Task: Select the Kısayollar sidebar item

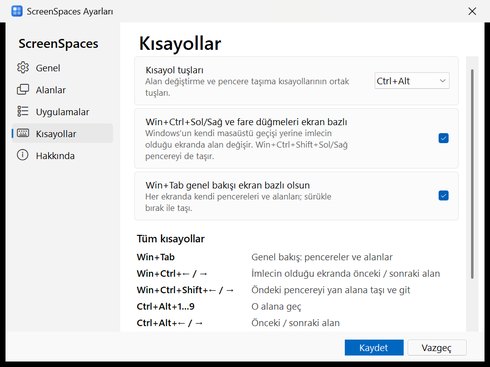Action: (63, 133)
